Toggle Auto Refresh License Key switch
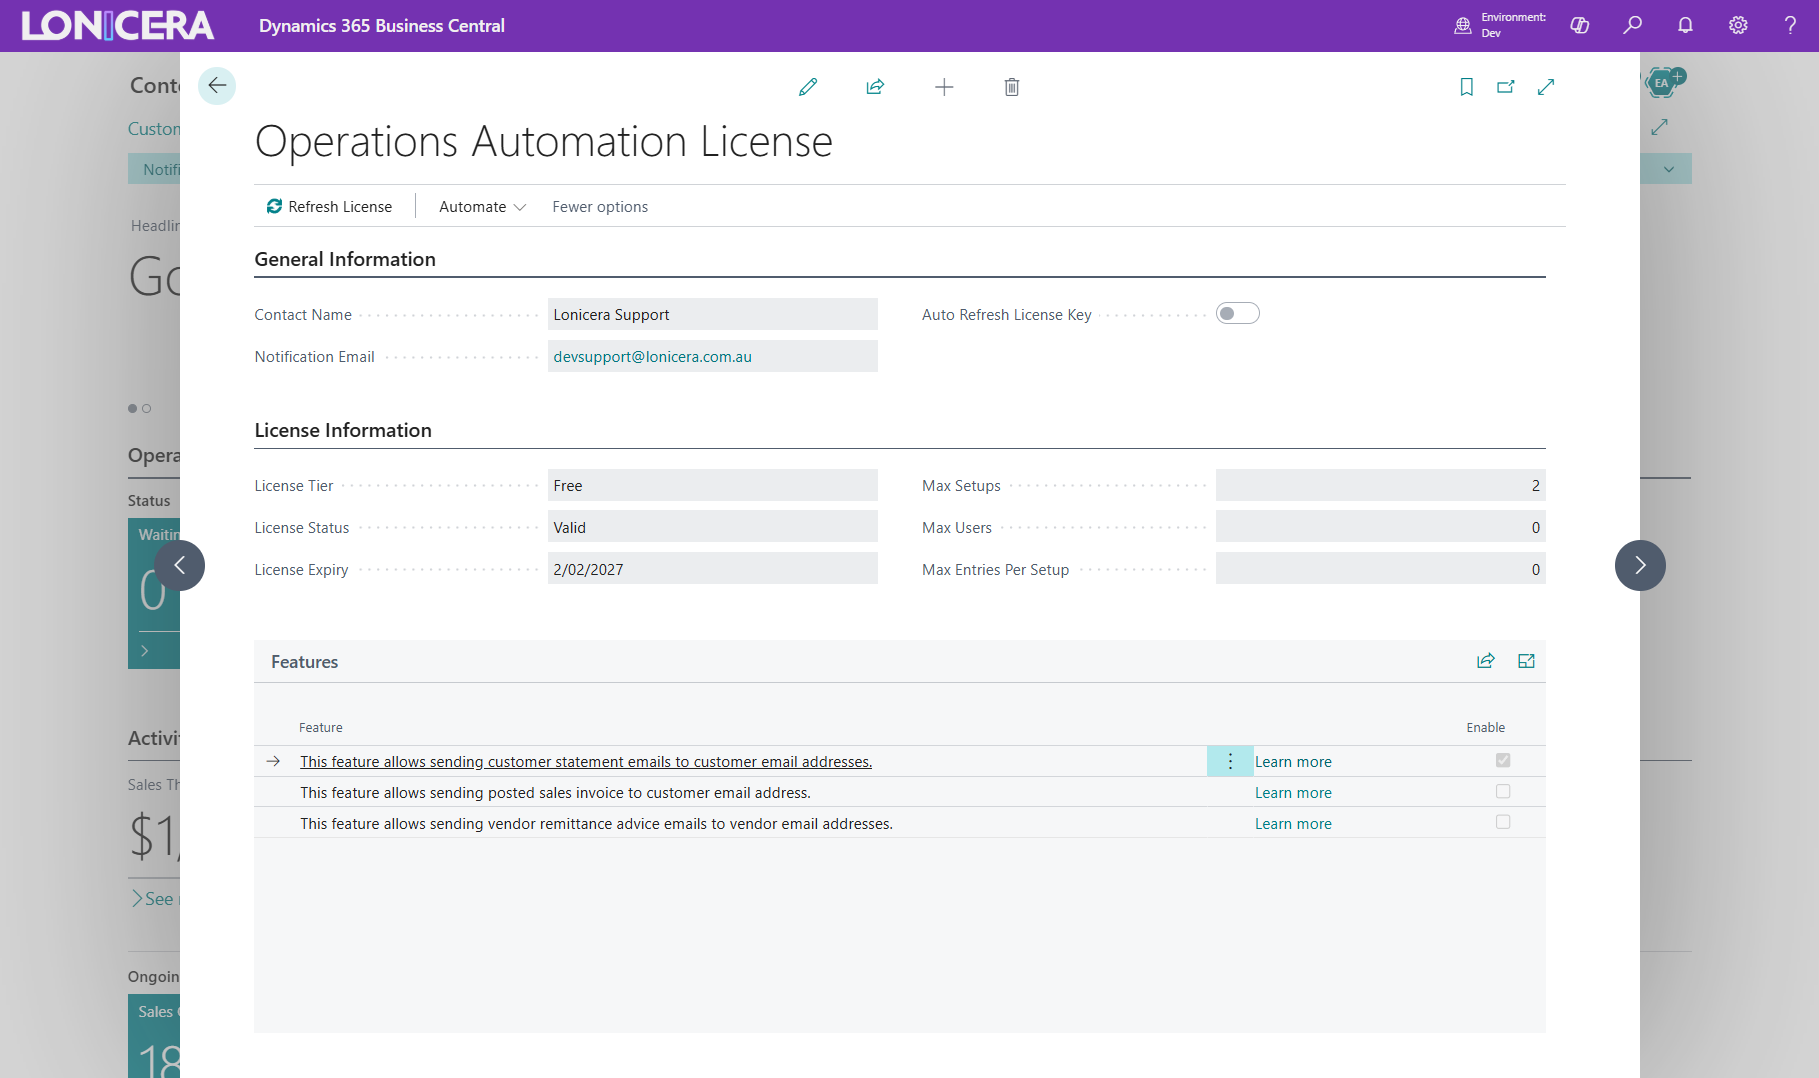 1238,314
